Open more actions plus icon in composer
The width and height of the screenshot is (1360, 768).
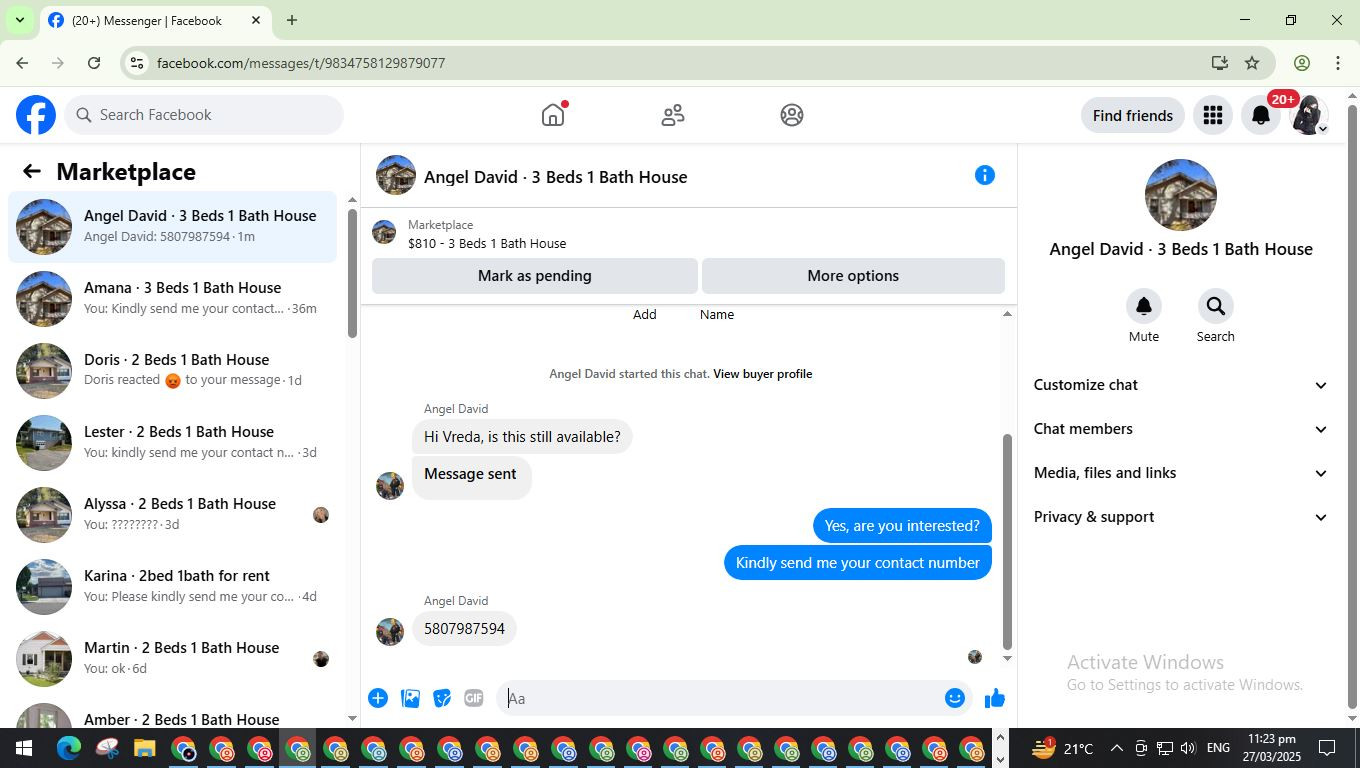click(378, 698)
